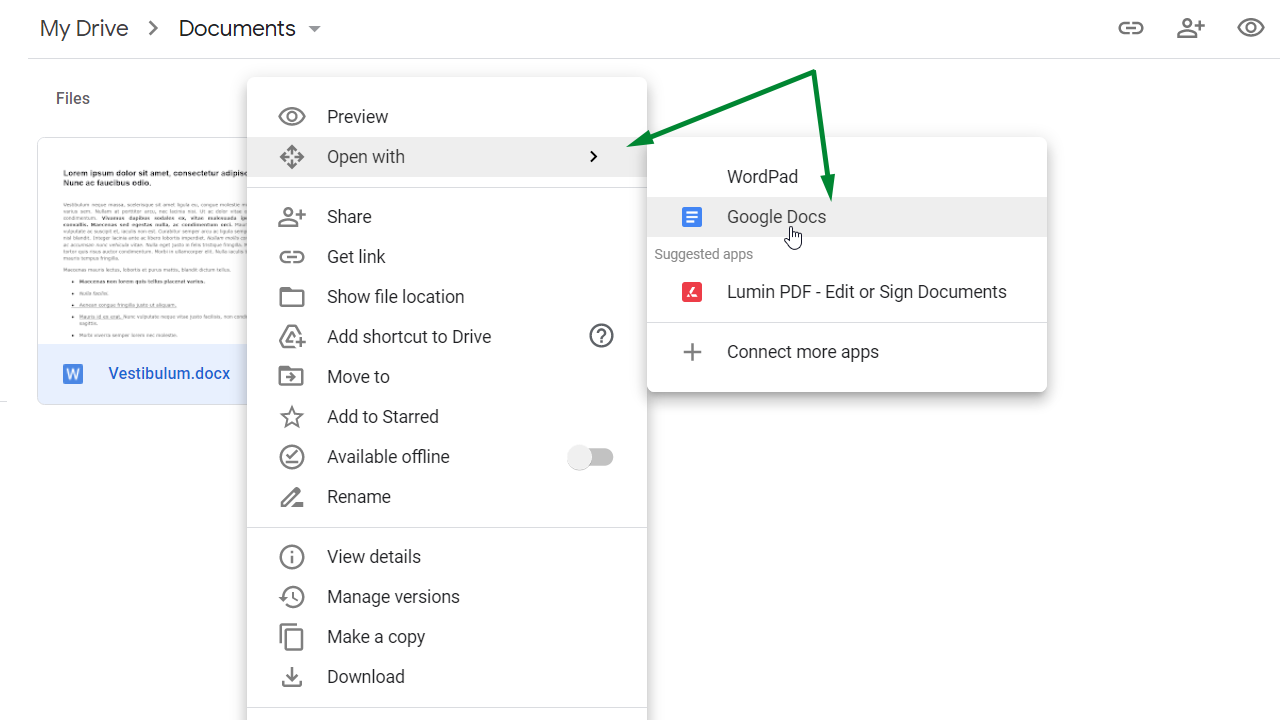The height and width of the screenshot is (720, 1280).
Task: Open the Documents folder dropdown arrow
Action: 314,29
